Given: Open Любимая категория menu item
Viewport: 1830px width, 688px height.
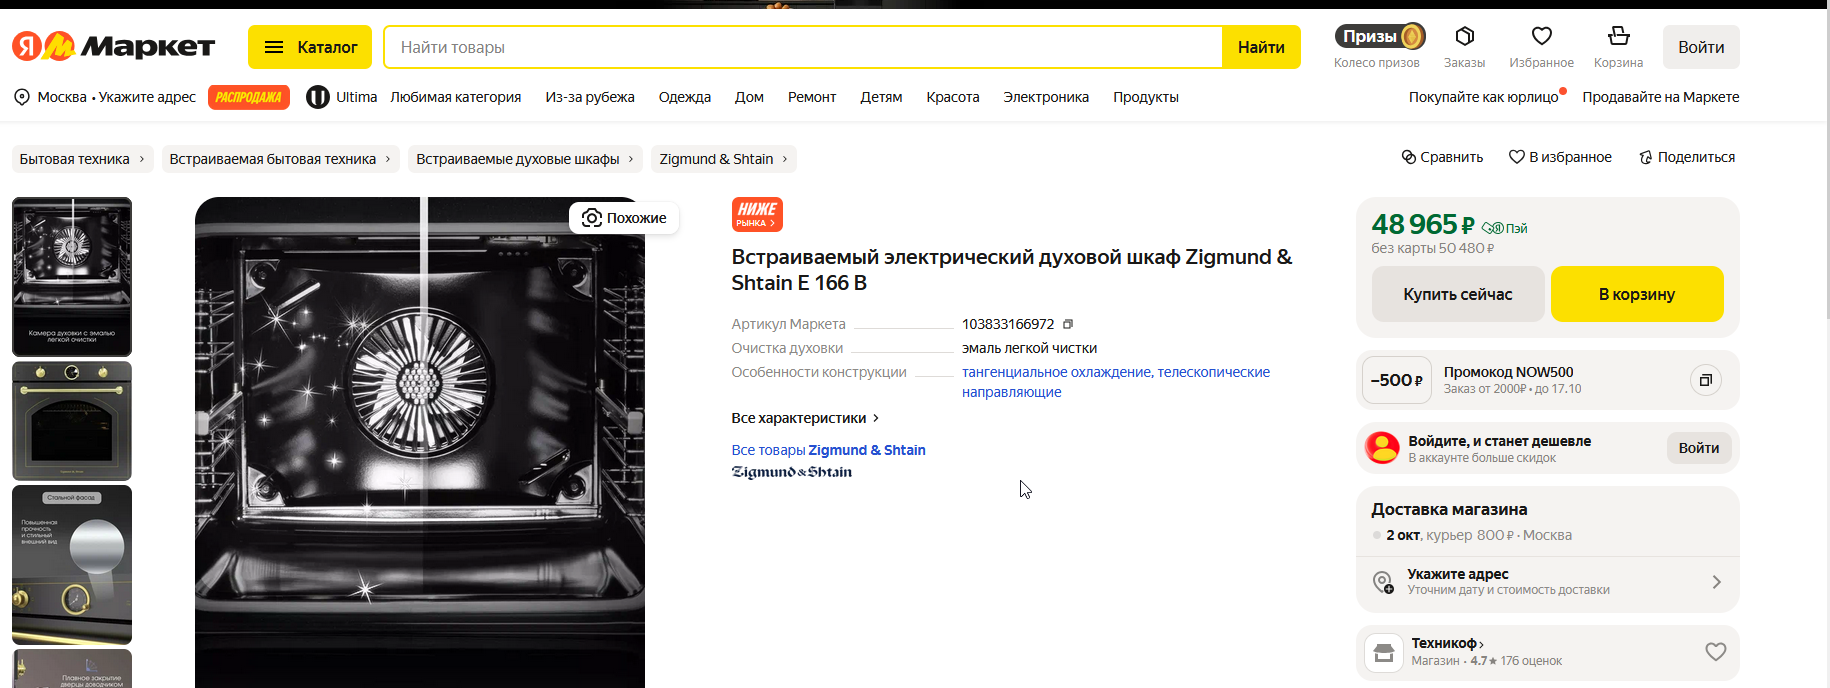Looking at the screenshot, I should click(455, 97).
